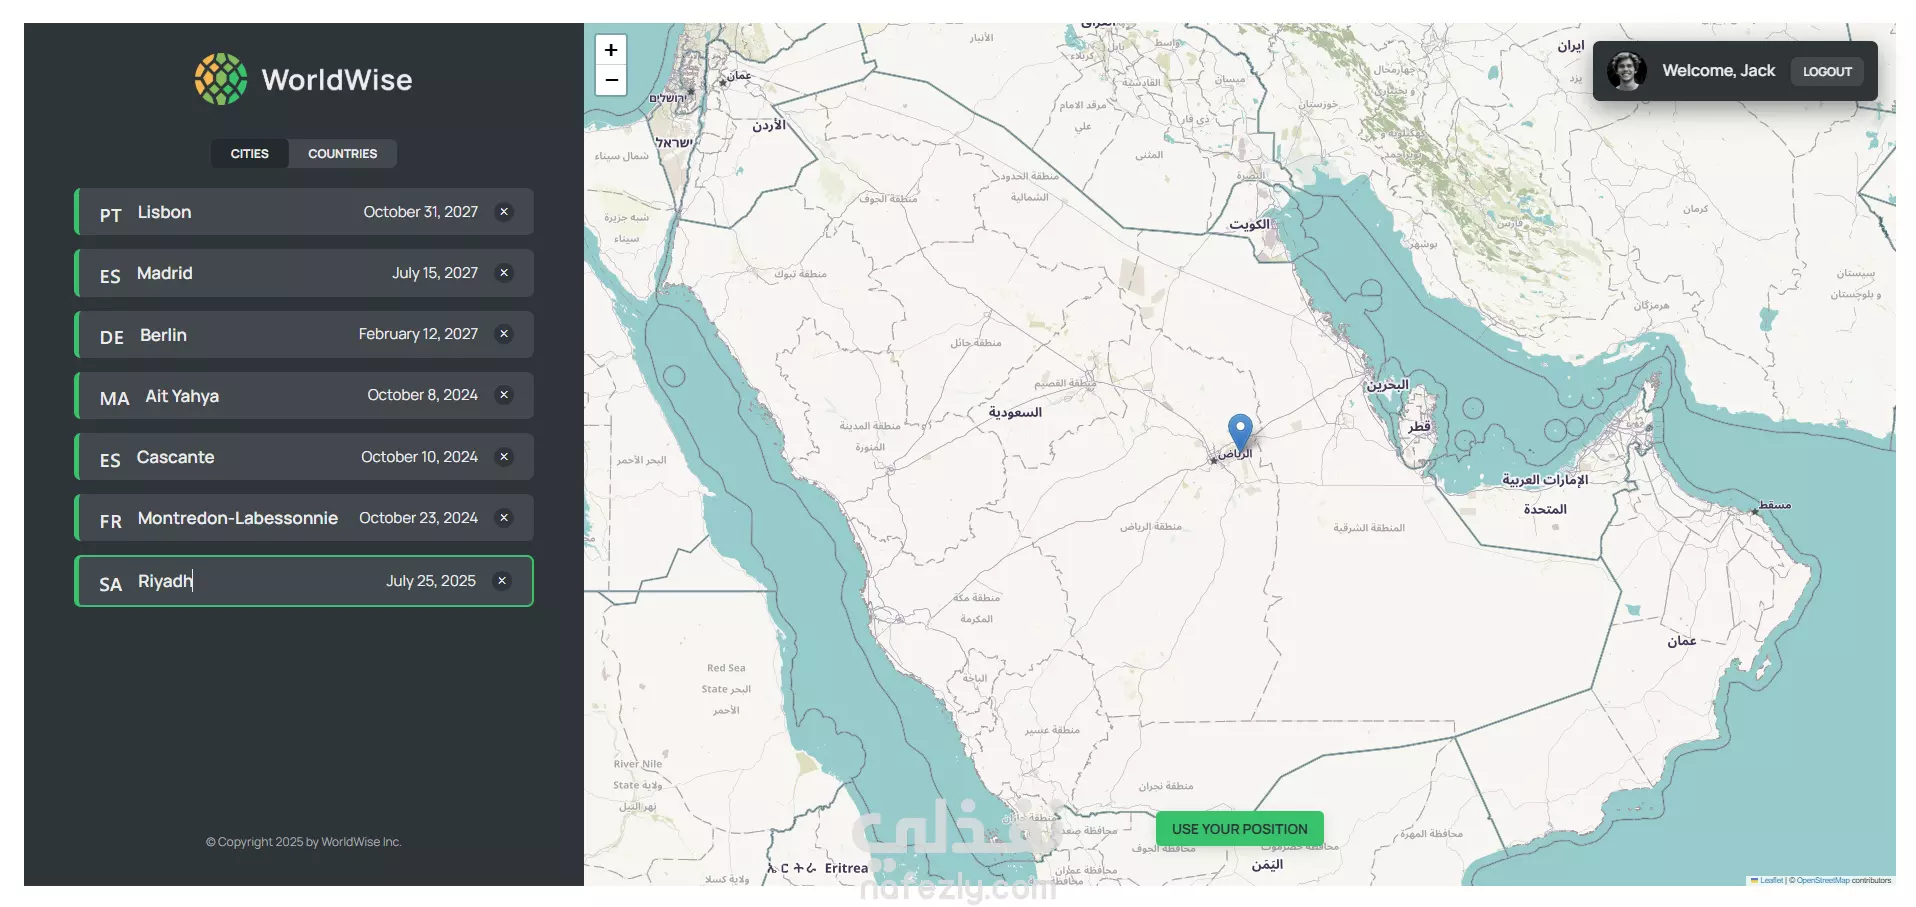Log out using the Logout button
The image size is (1916, 907).
(1827, 71)
